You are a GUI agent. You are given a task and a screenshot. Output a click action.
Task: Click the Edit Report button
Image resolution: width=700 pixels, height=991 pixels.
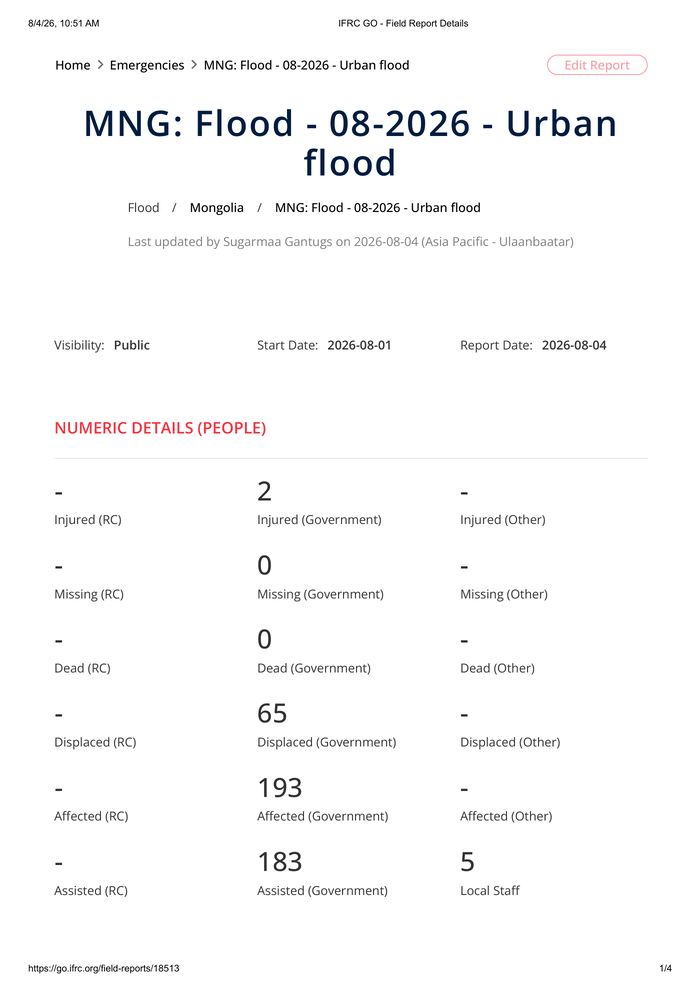(x=597, y=65)
